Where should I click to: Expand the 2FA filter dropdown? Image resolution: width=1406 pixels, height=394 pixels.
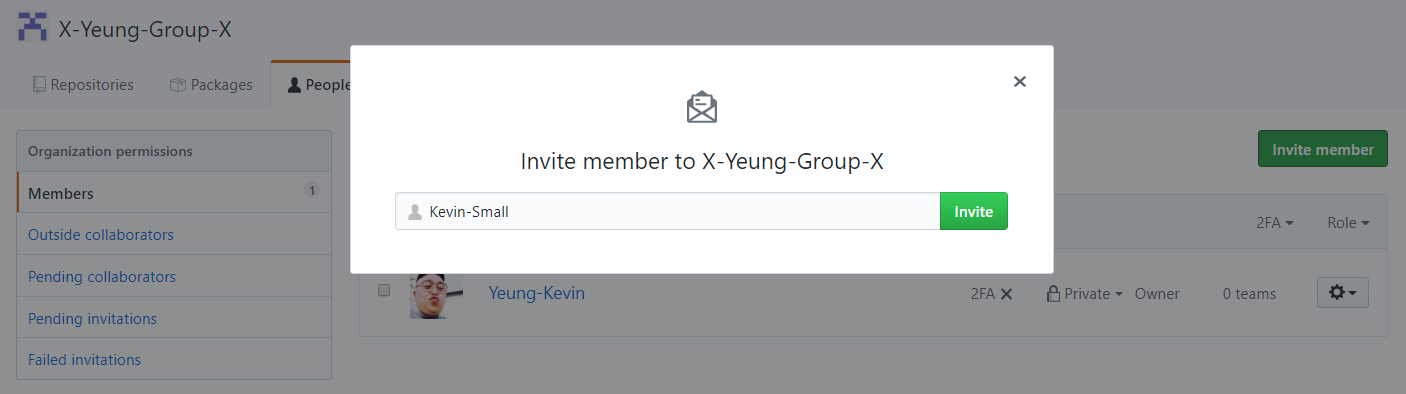point(1275,223)
